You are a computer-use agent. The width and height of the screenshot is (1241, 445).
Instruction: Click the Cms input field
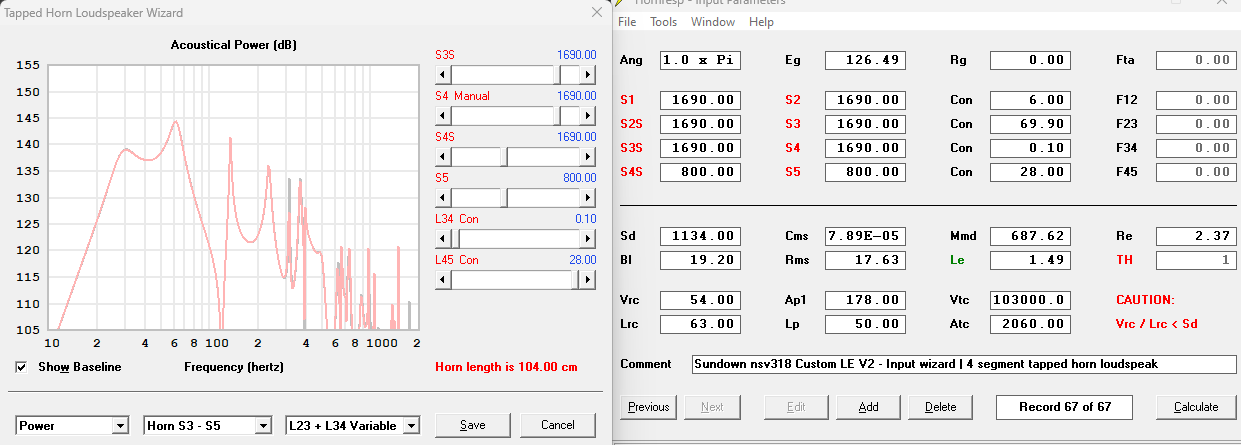(x=865, y=236)
